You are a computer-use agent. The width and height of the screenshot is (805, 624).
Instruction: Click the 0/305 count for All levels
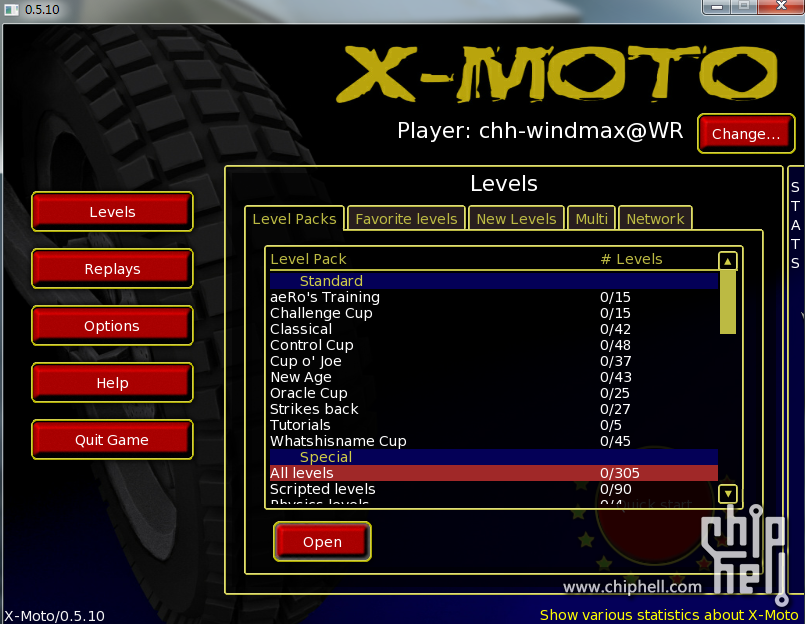click(x=620, y=473)
